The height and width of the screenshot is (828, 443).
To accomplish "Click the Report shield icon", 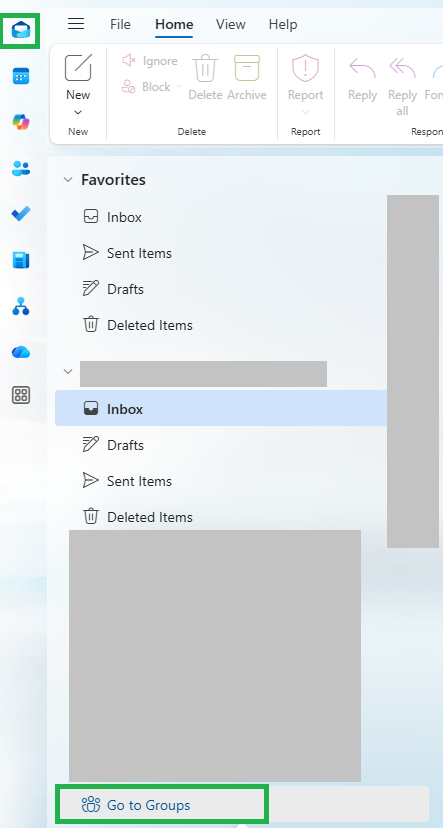I will coord(305,69).
